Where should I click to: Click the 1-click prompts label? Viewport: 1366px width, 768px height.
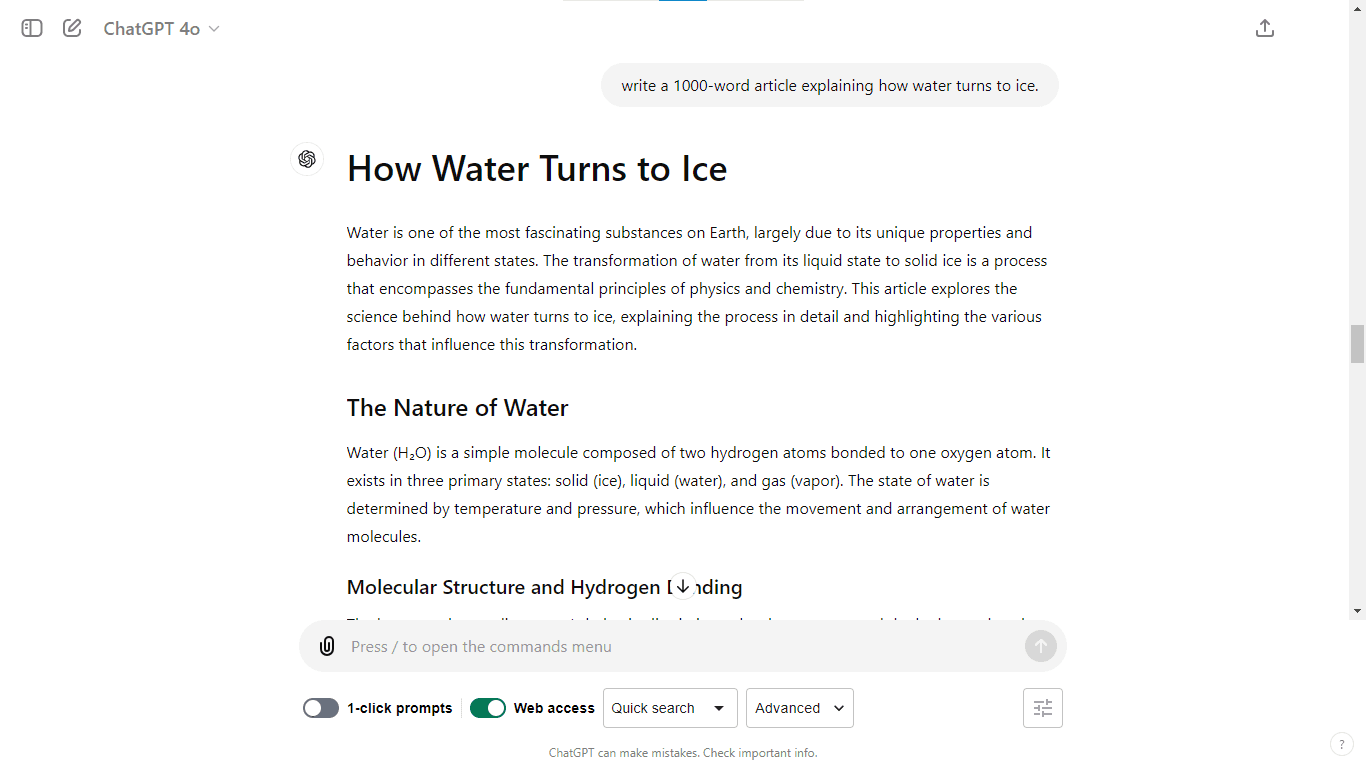pyautogui.click(x=400, y=708)
